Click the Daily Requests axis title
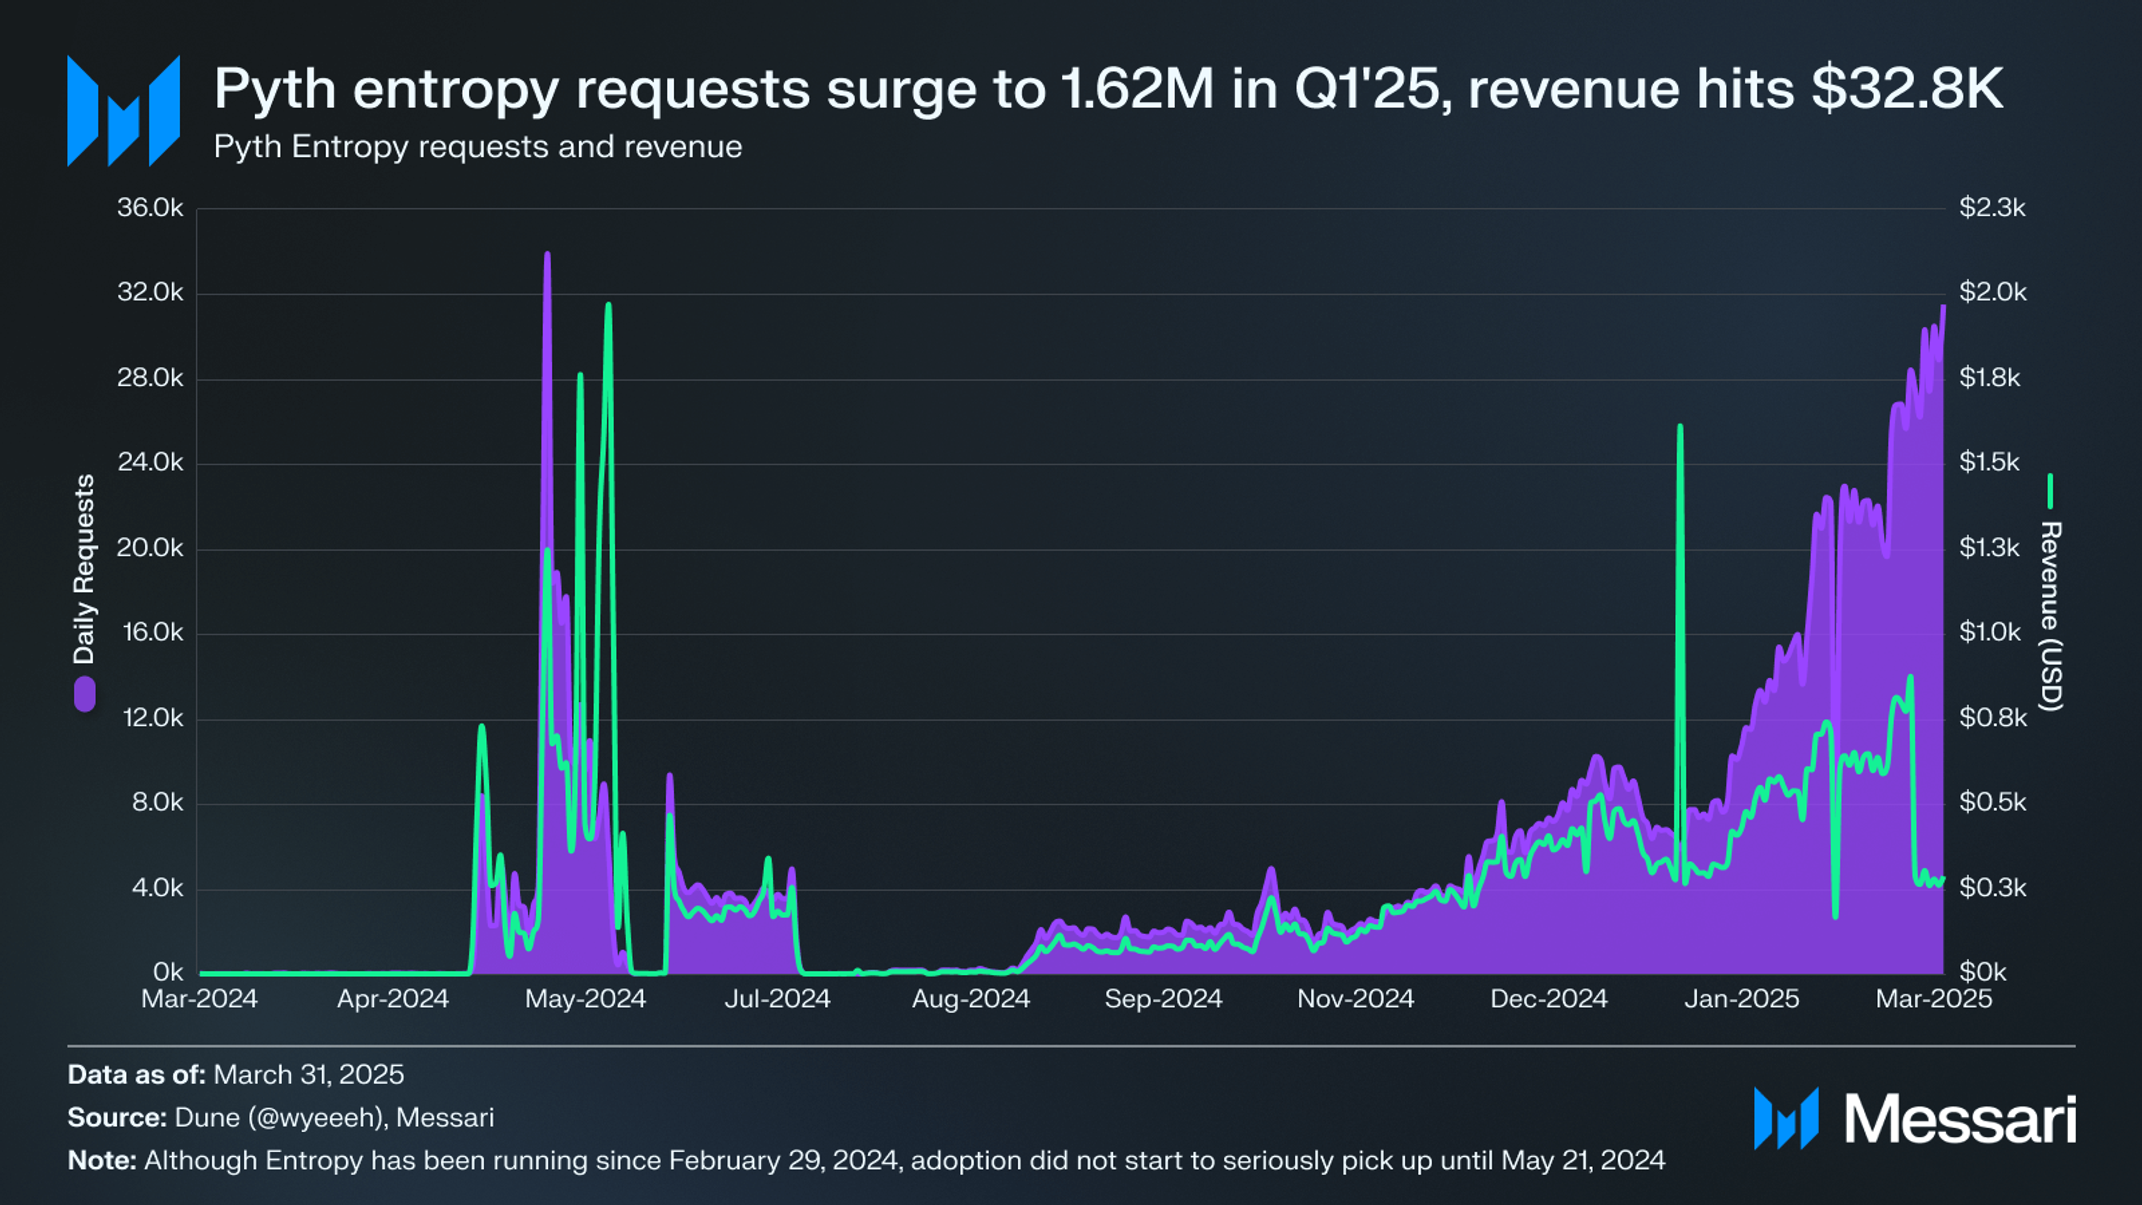 (85, 570)
